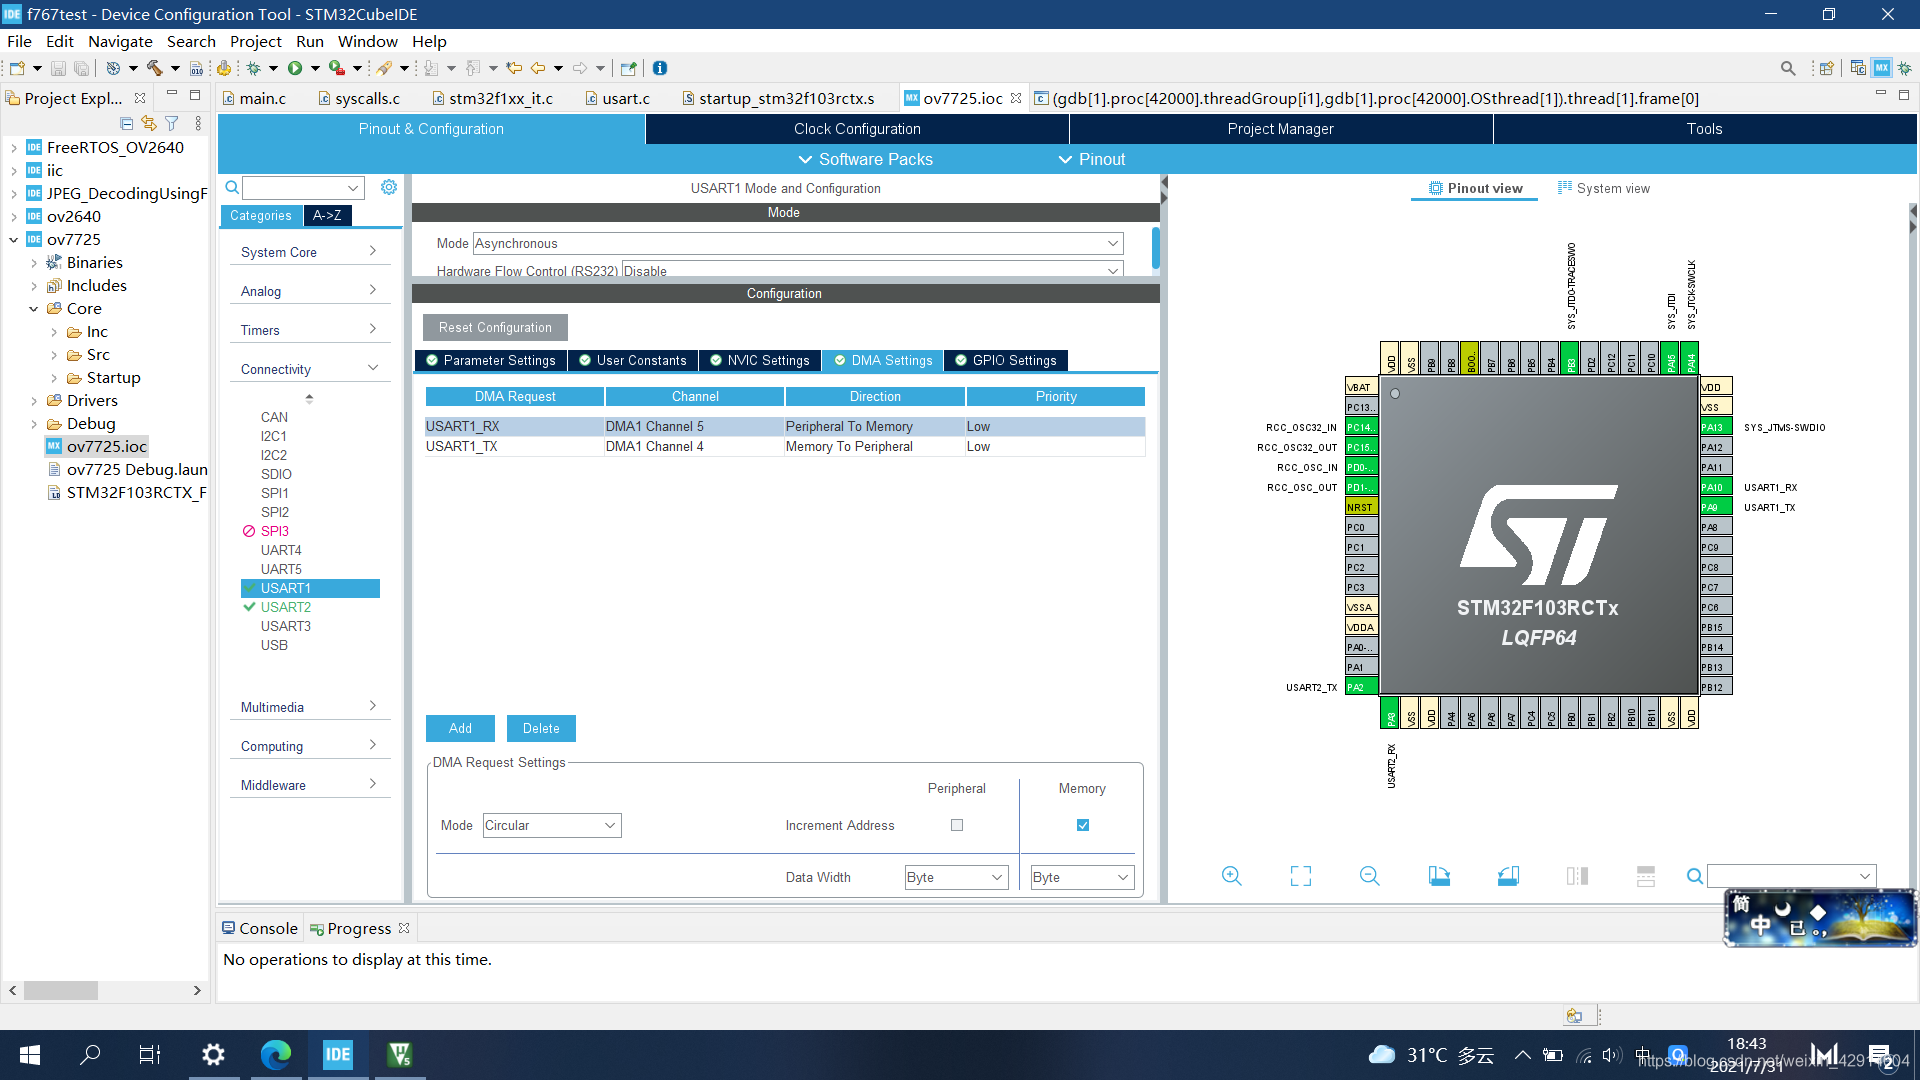Open the toolbar search magnifier icon
This screenshot has height=1080, width=1920.
[x=1788, y=68]
